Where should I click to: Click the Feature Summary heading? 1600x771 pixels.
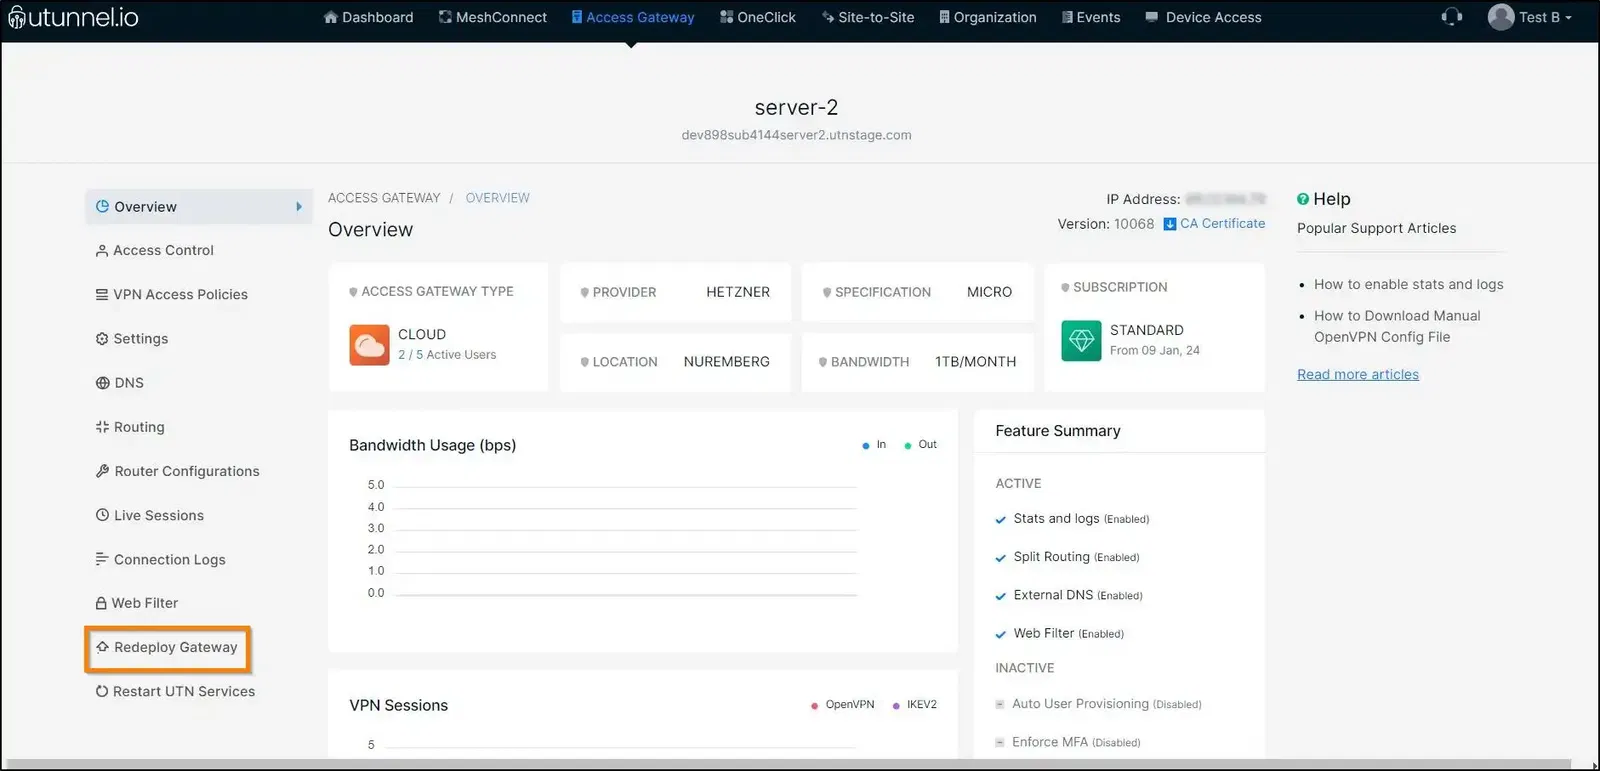[x=1058, y=431]
